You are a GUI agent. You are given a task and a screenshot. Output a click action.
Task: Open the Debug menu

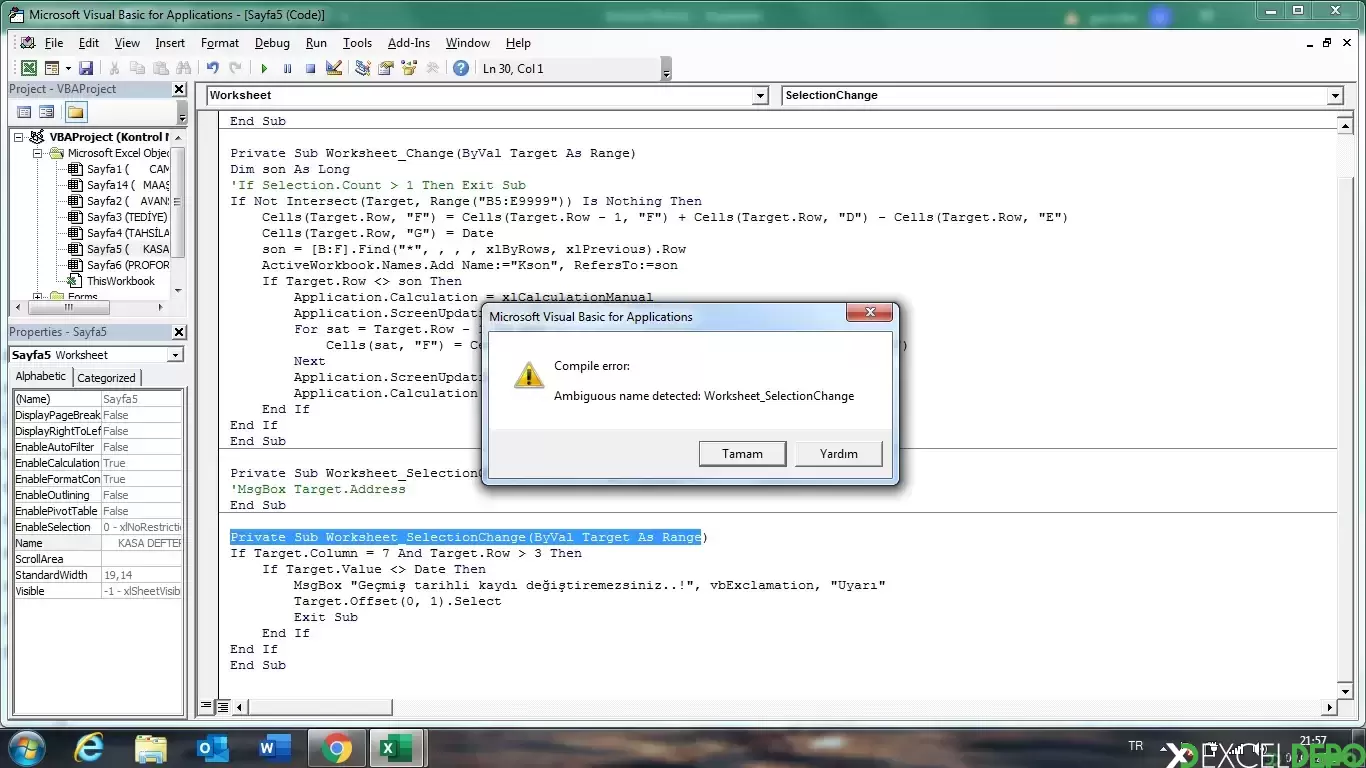pos(272,43)
